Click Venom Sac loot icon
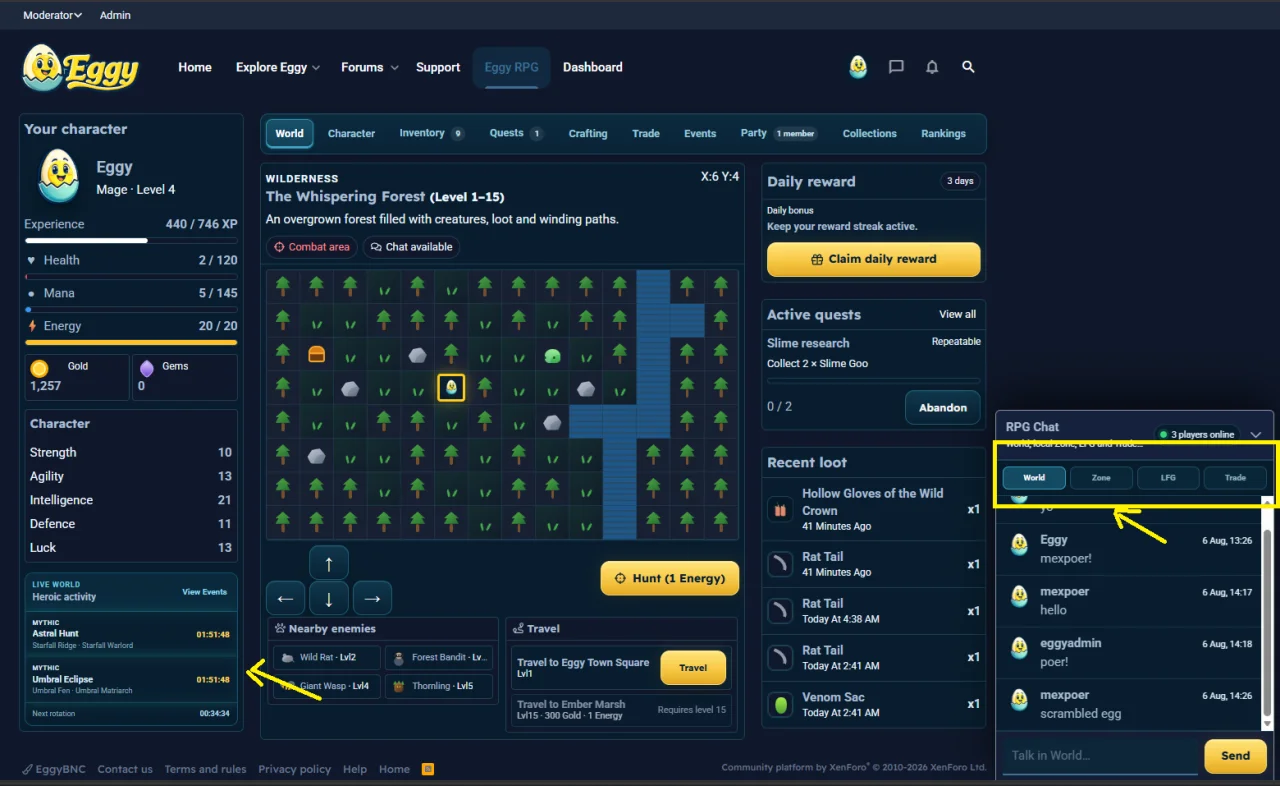Image resolution: width=1280 pixels, height=786 pixels. (x=780, y=704)
